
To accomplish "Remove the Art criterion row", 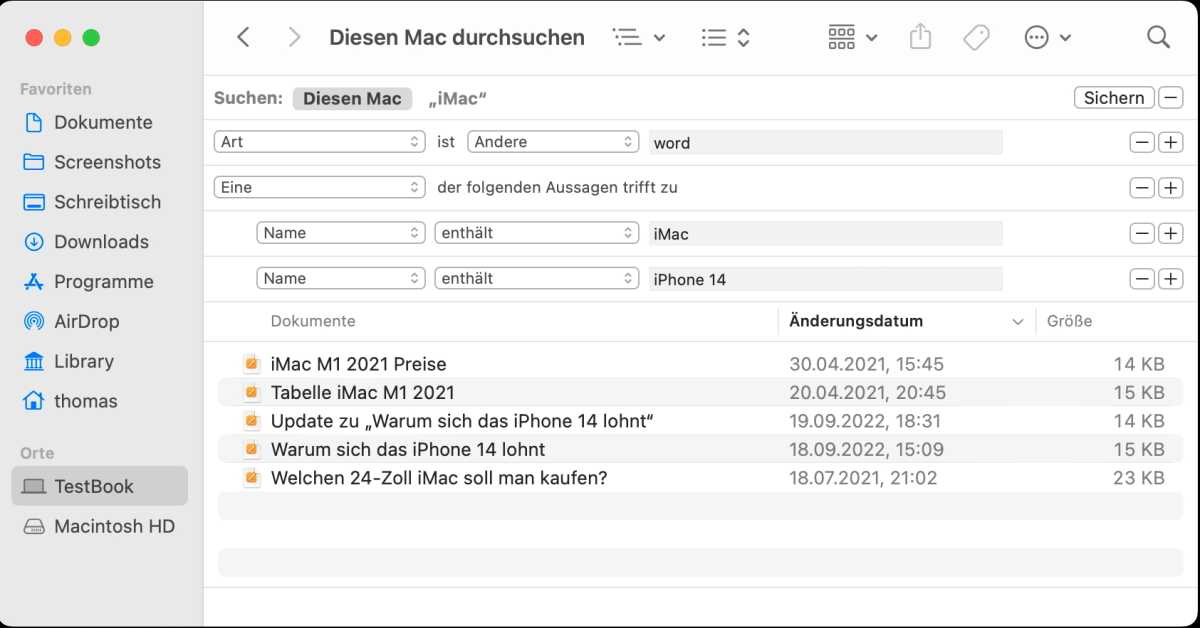I will click(x=1142, y=142).
